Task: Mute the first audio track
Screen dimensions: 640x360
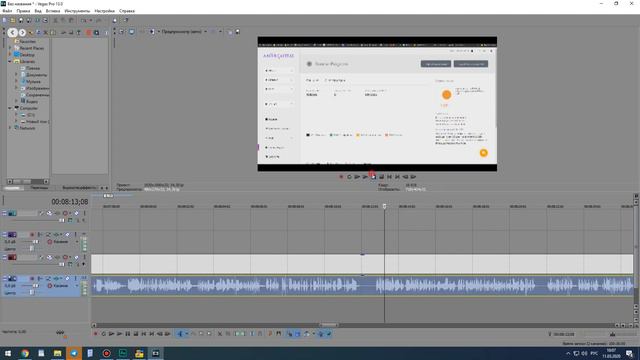Action: tap(68, 235)
